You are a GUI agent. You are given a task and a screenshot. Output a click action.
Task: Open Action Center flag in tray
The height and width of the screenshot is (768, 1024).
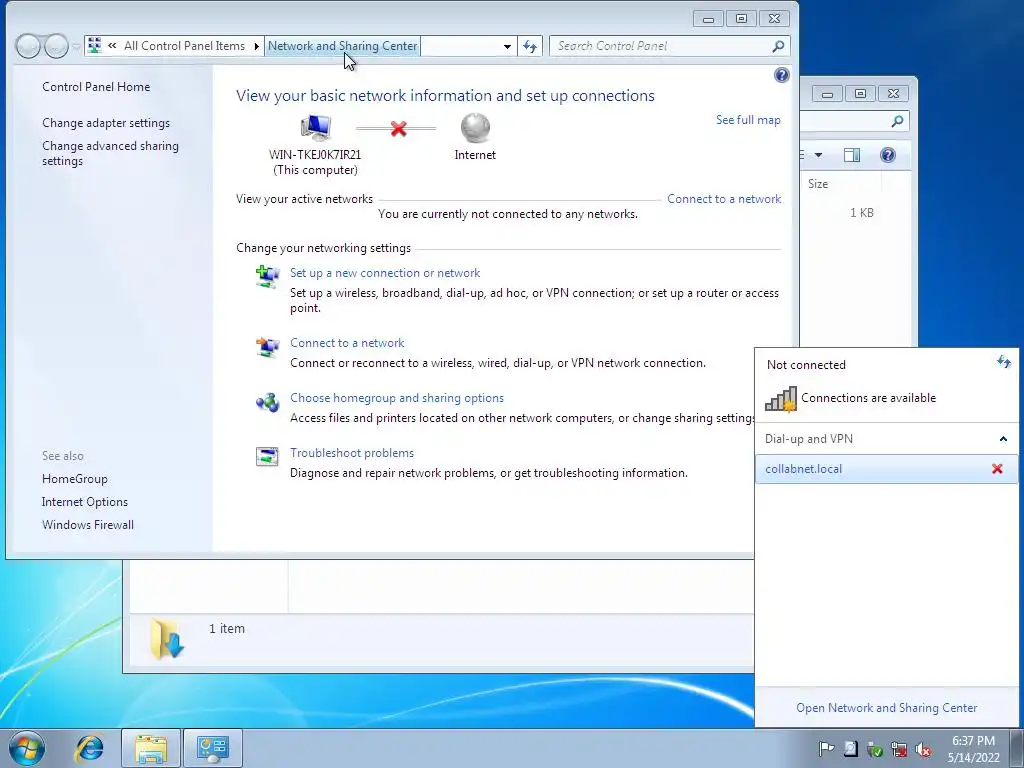tap(826, 749)
